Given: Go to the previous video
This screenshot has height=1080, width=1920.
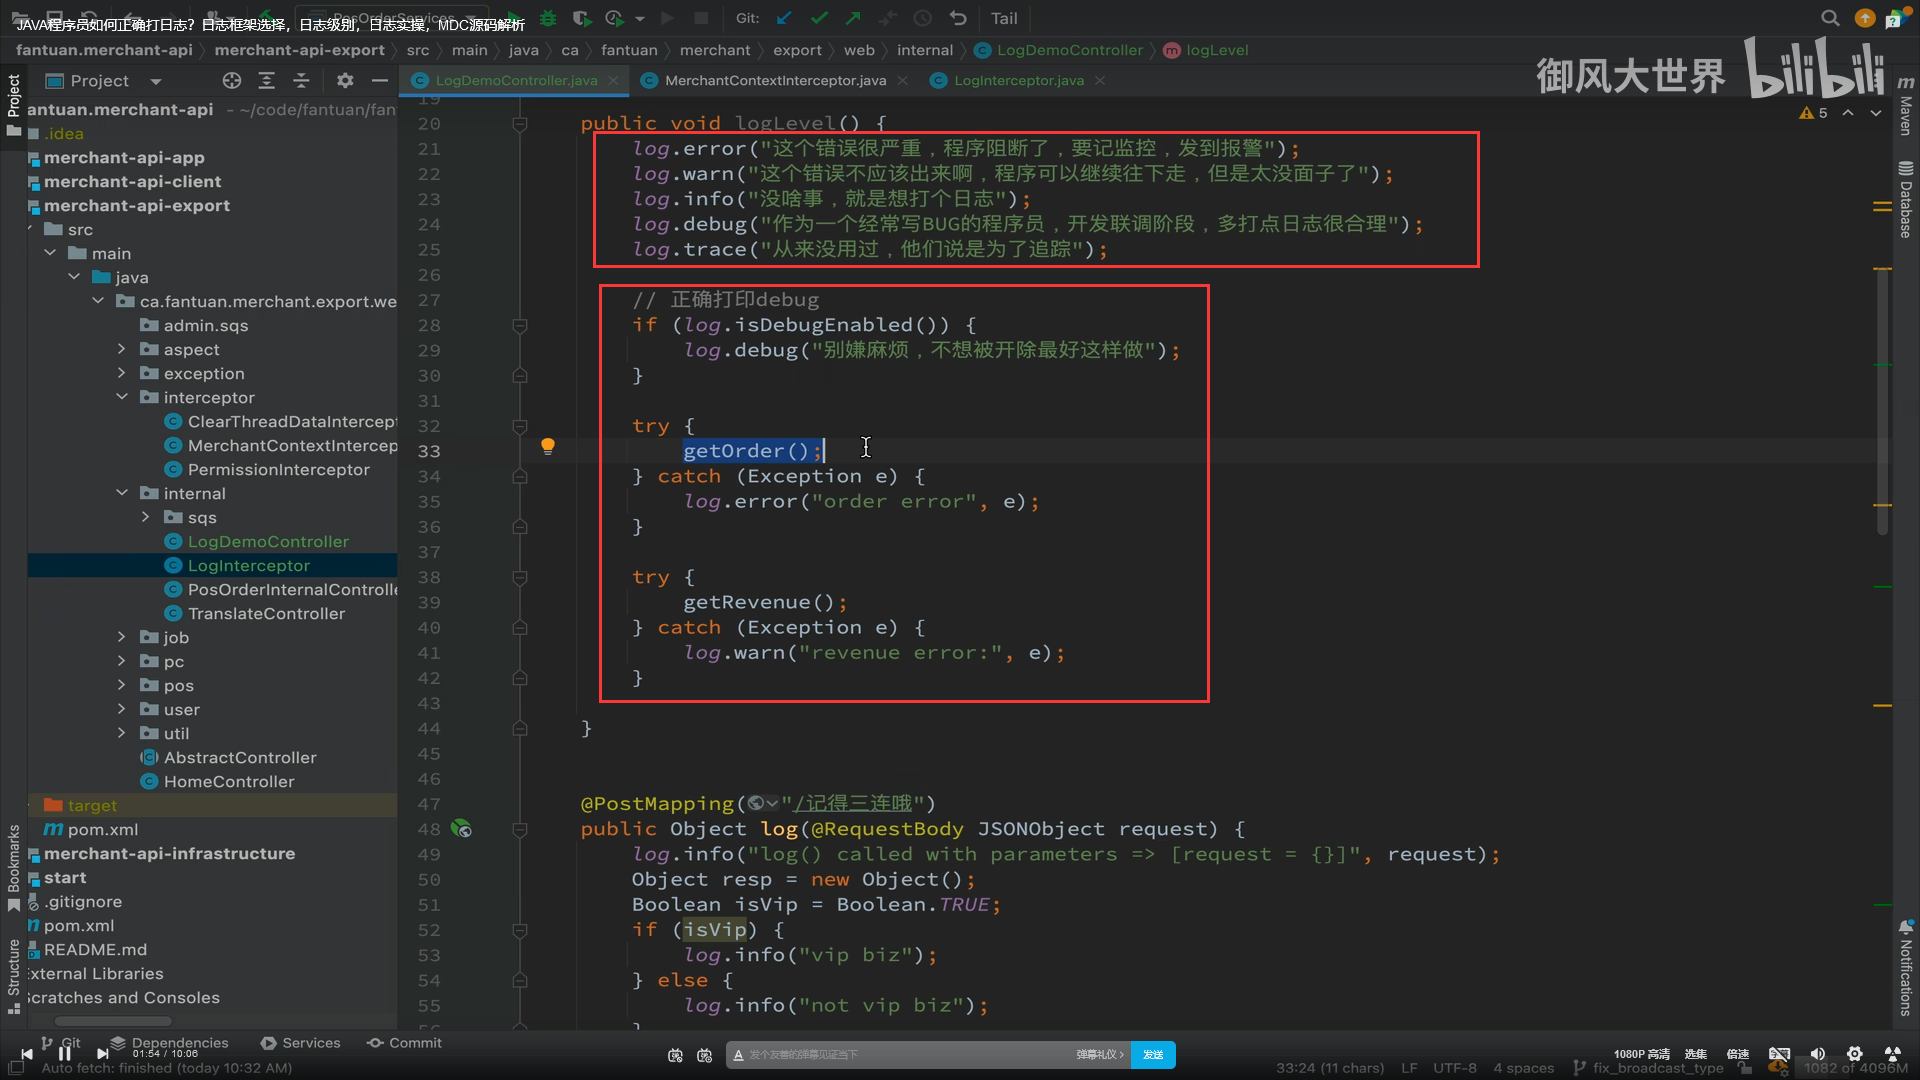Looking at the screenshot, I should click(27, 1053).
